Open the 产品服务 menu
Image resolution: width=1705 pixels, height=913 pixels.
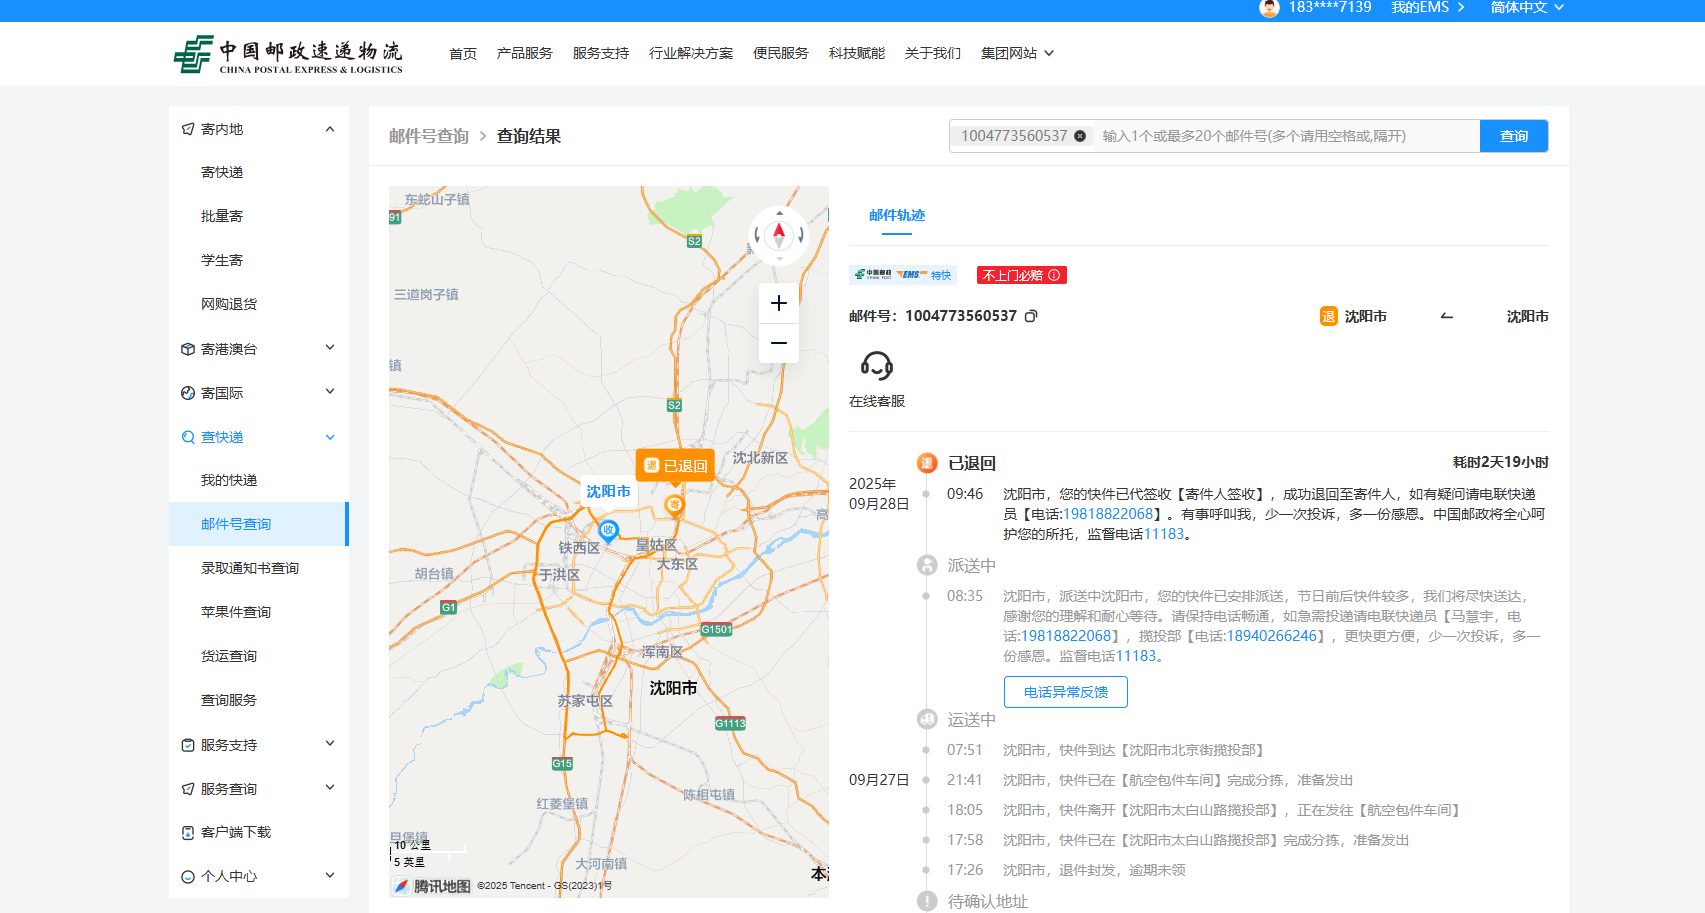524,53
